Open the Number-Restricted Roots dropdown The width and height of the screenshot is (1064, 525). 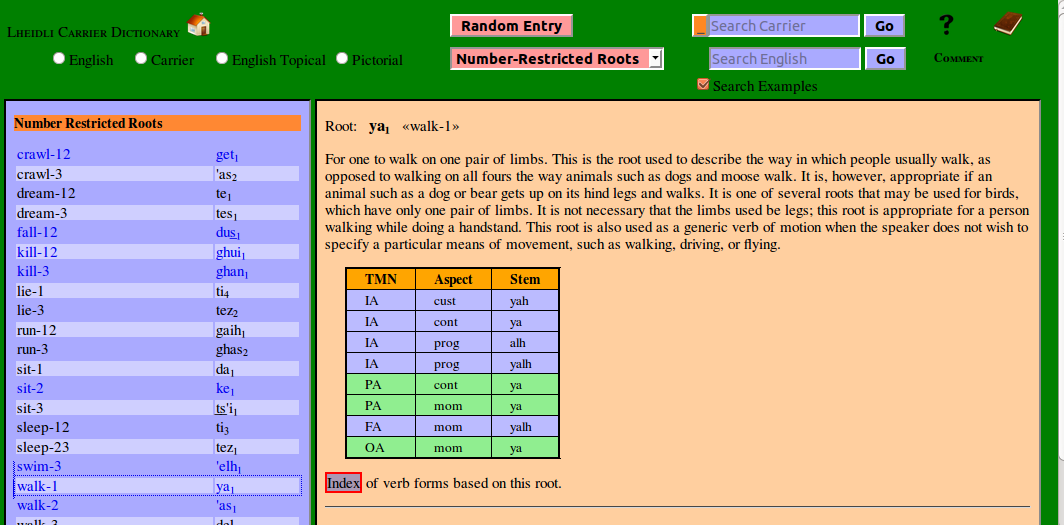pyautogui.click(x=556, y=59)
